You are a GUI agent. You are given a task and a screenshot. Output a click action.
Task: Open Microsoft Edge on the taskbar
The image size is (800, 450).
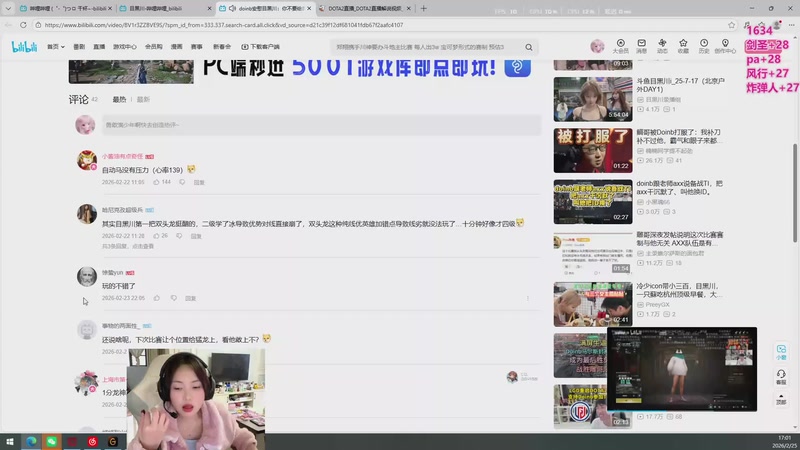coord(31,442)
